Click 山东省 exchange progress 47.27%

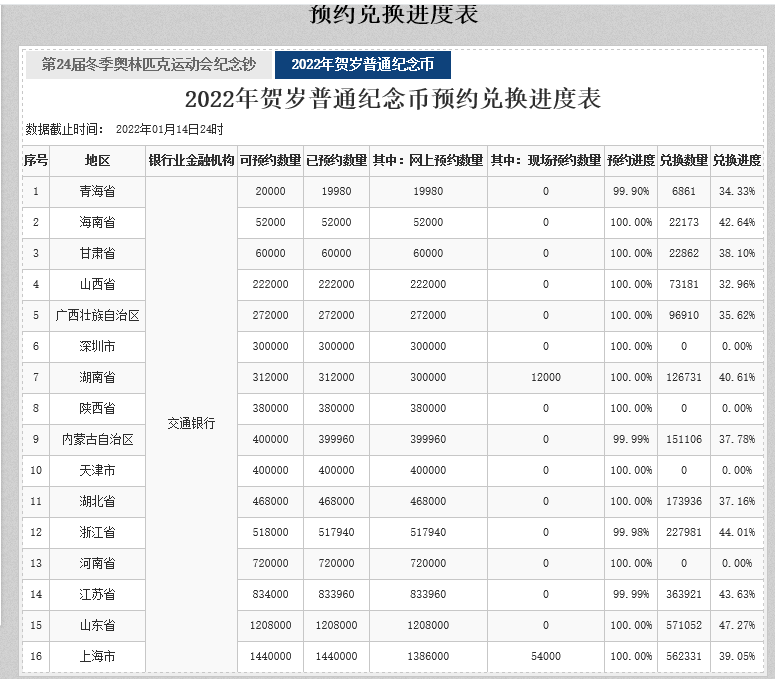[737, 626]
